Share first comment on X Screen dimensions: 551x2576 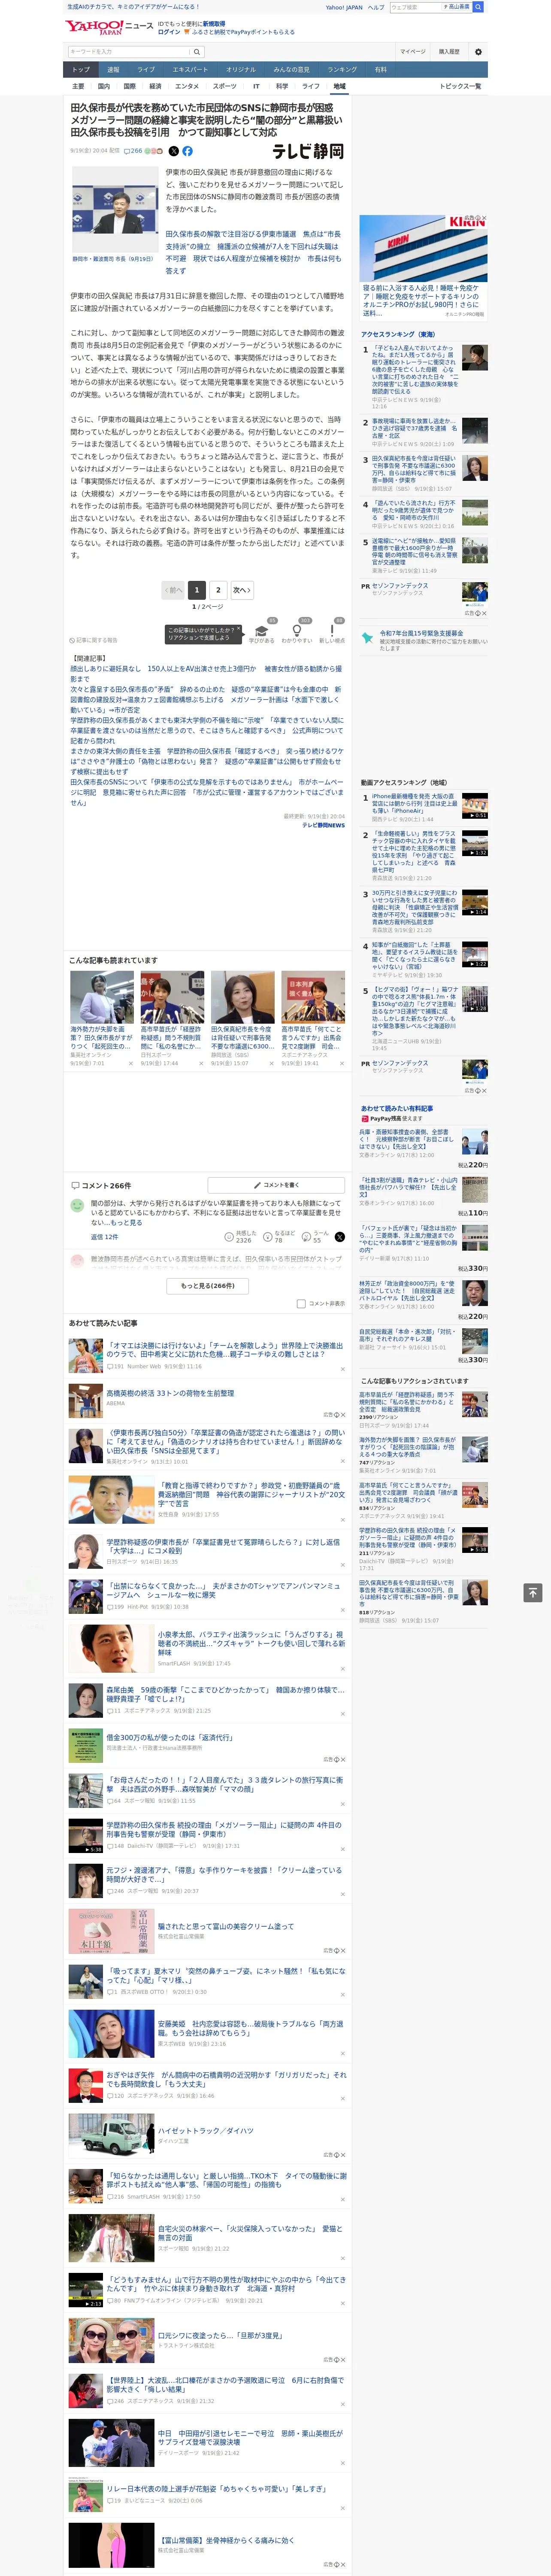tap(340, 1237)
